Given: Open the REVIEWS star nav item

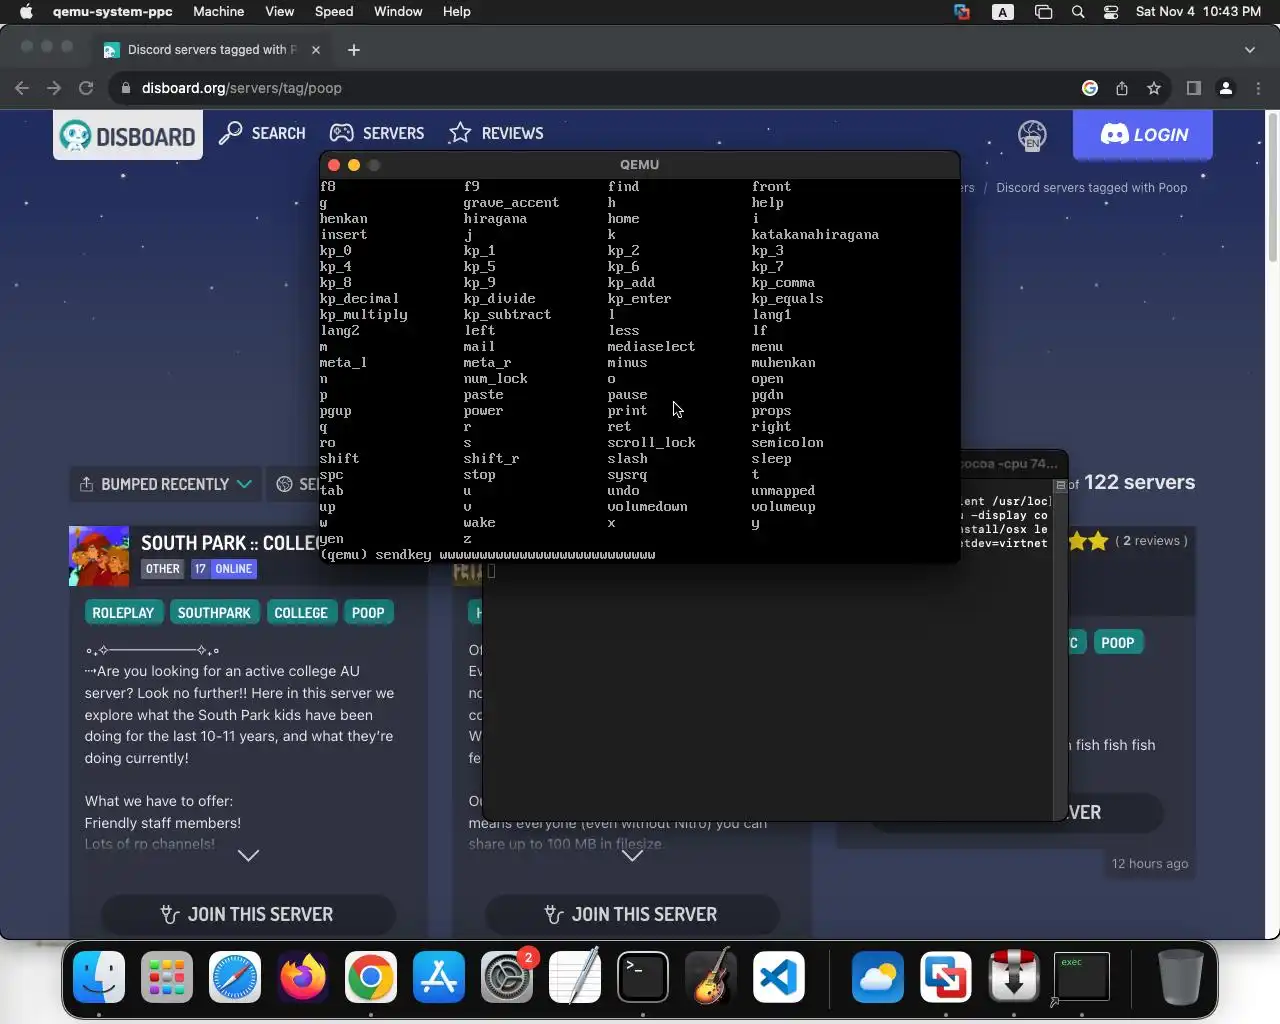Looking at the screenshot, I should pos(496,133).
